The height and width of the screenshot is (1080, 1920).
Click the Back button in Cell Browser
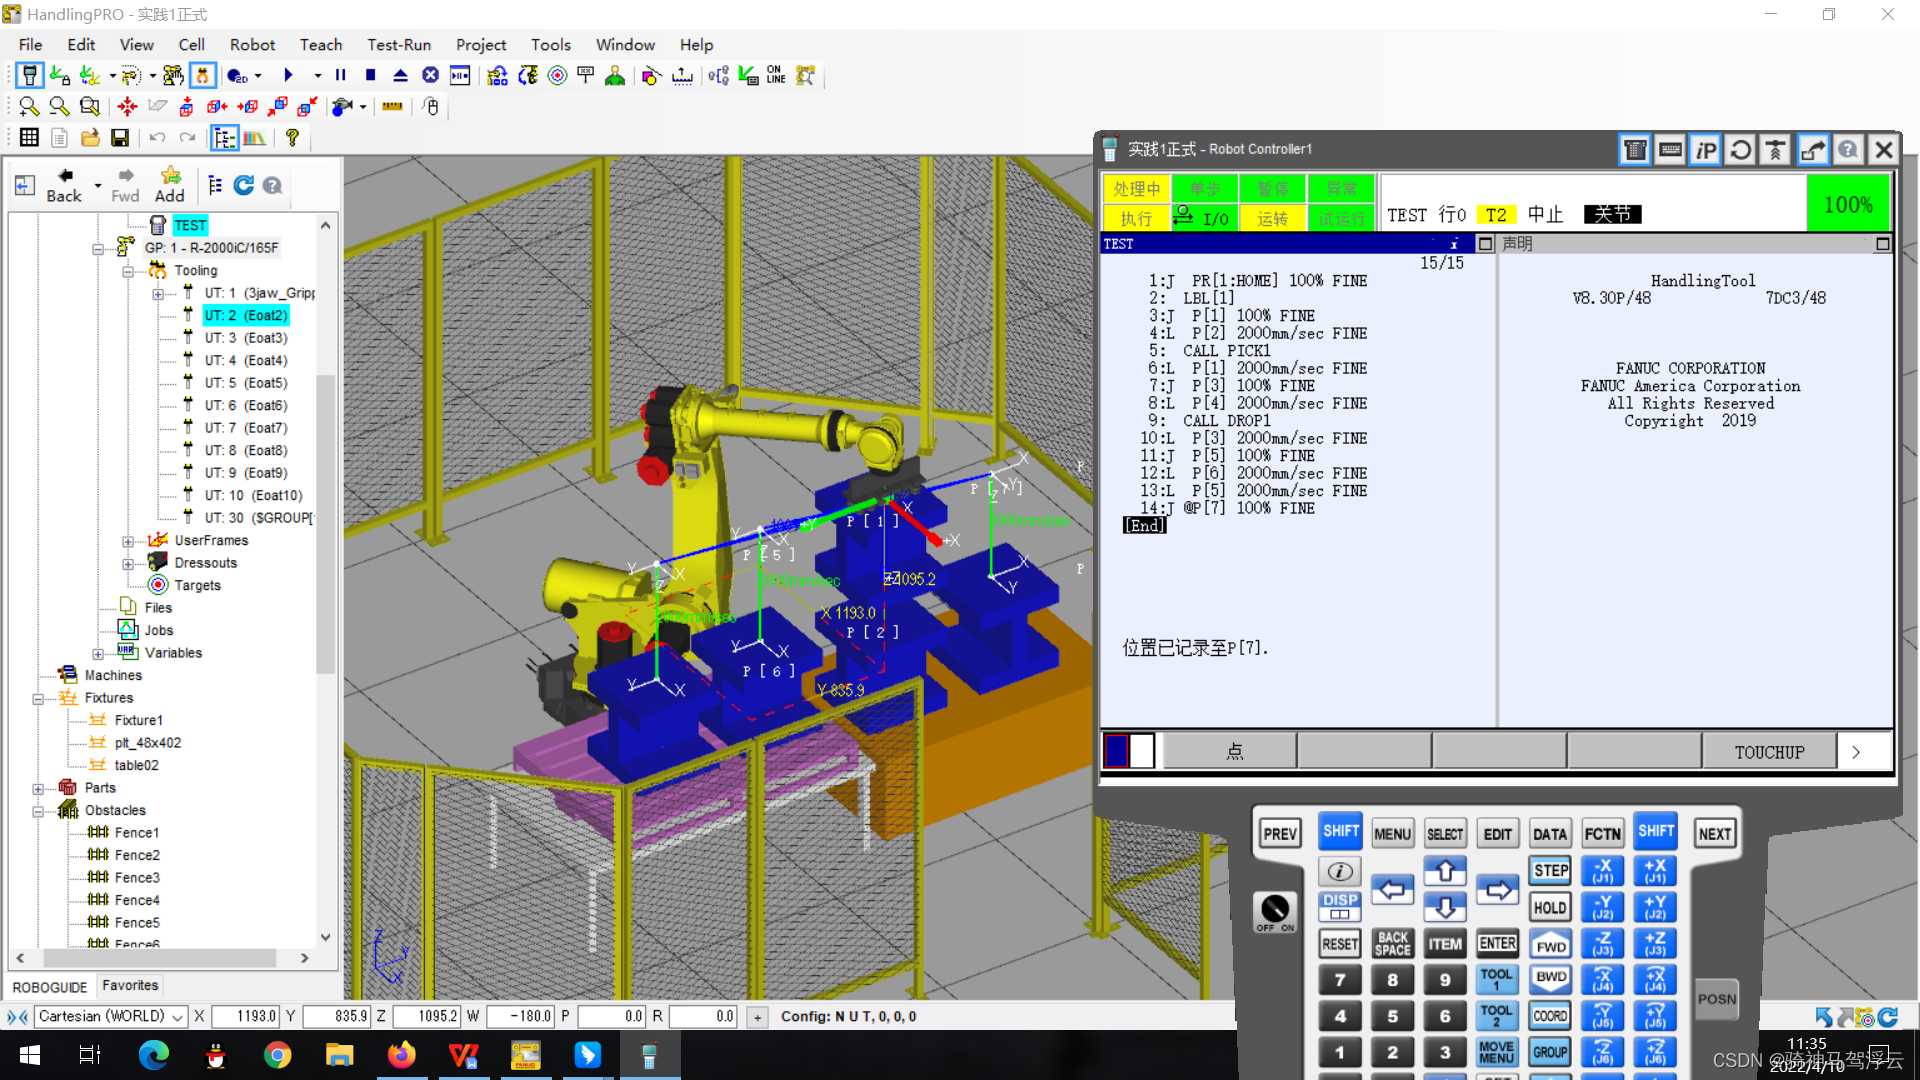tap(64, 186)
